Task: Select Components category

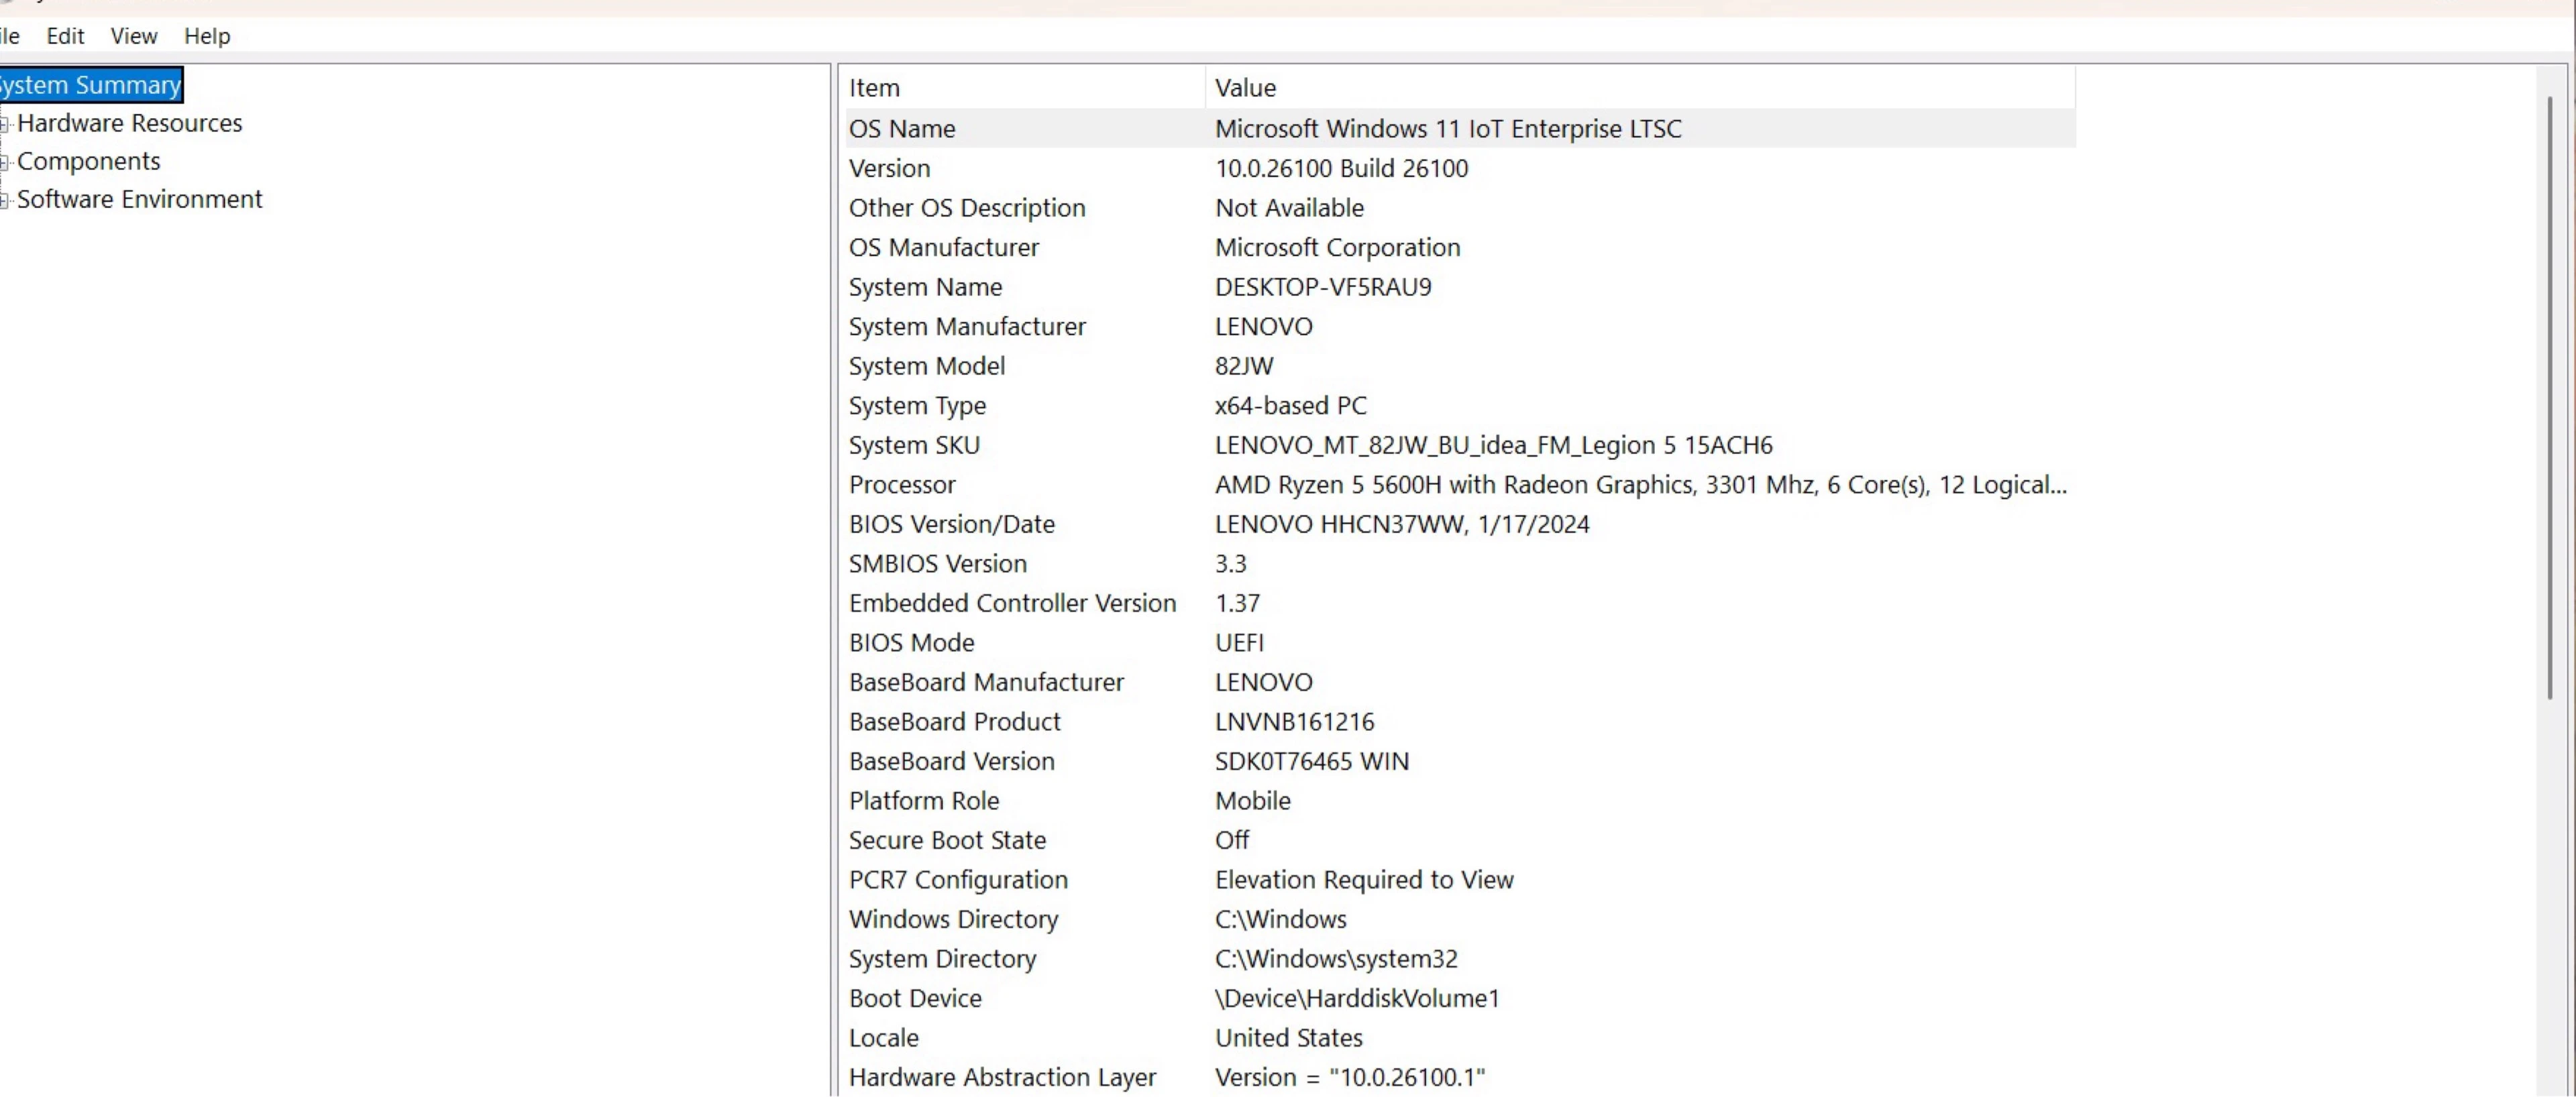Action: click(89, 161)
